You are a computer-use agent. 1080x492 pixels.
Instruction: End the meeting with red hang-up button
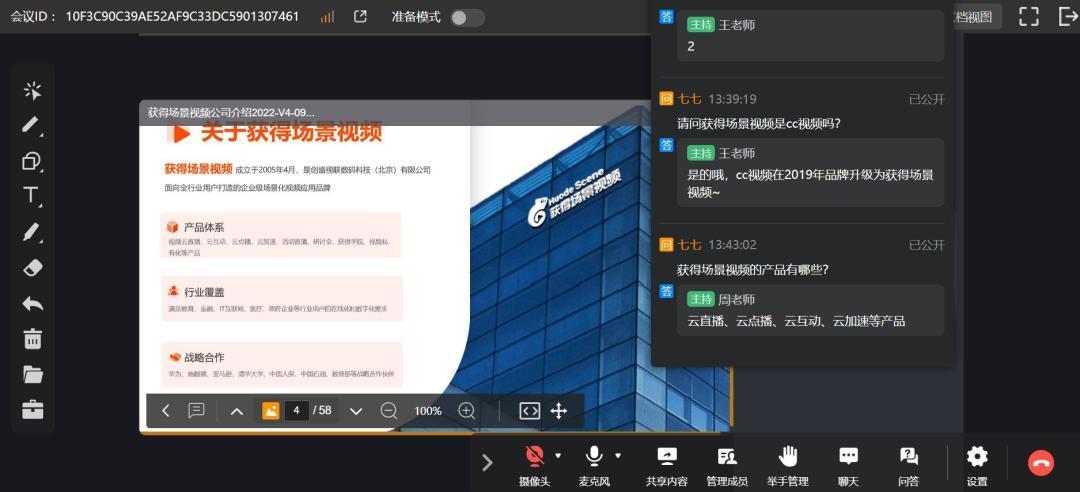coord(1041,463)
